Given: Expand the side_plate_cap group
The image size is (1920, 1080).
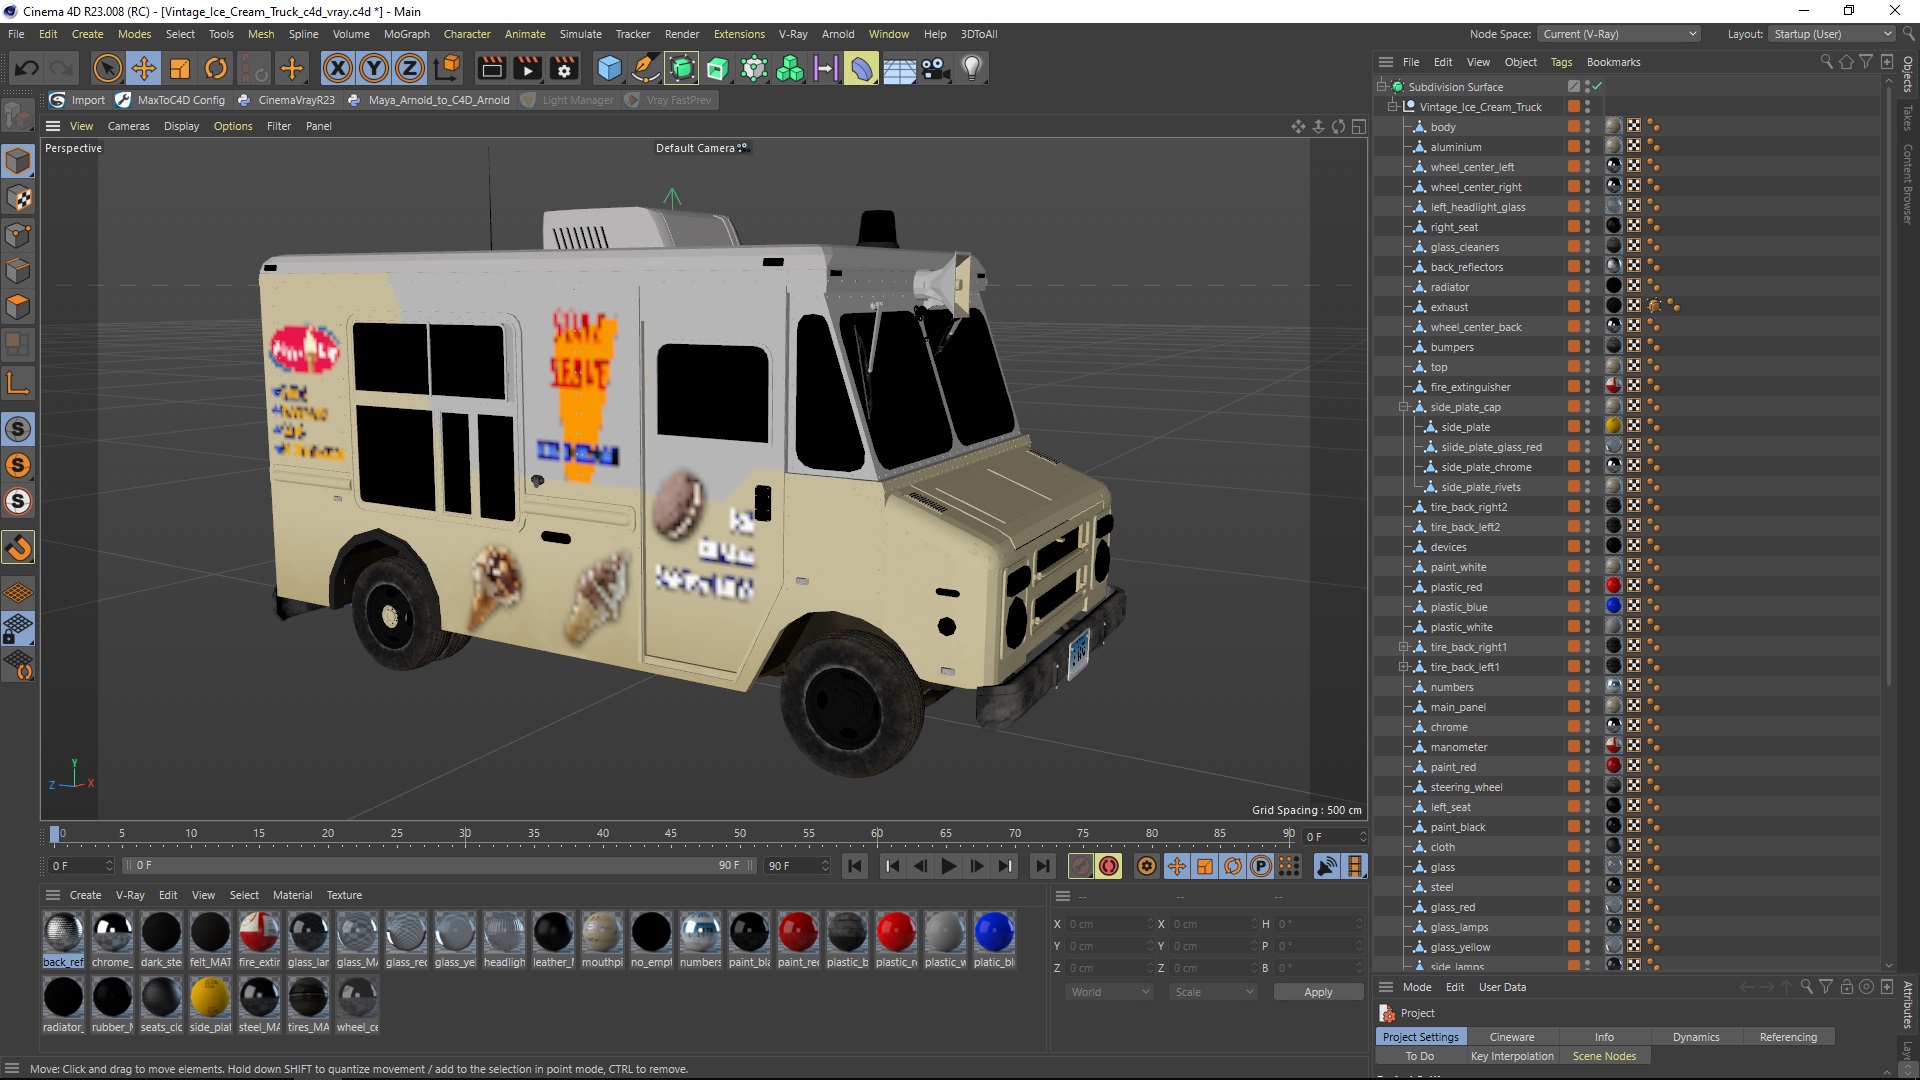Looking at the screenshot, I should [x=1402, y=406].
